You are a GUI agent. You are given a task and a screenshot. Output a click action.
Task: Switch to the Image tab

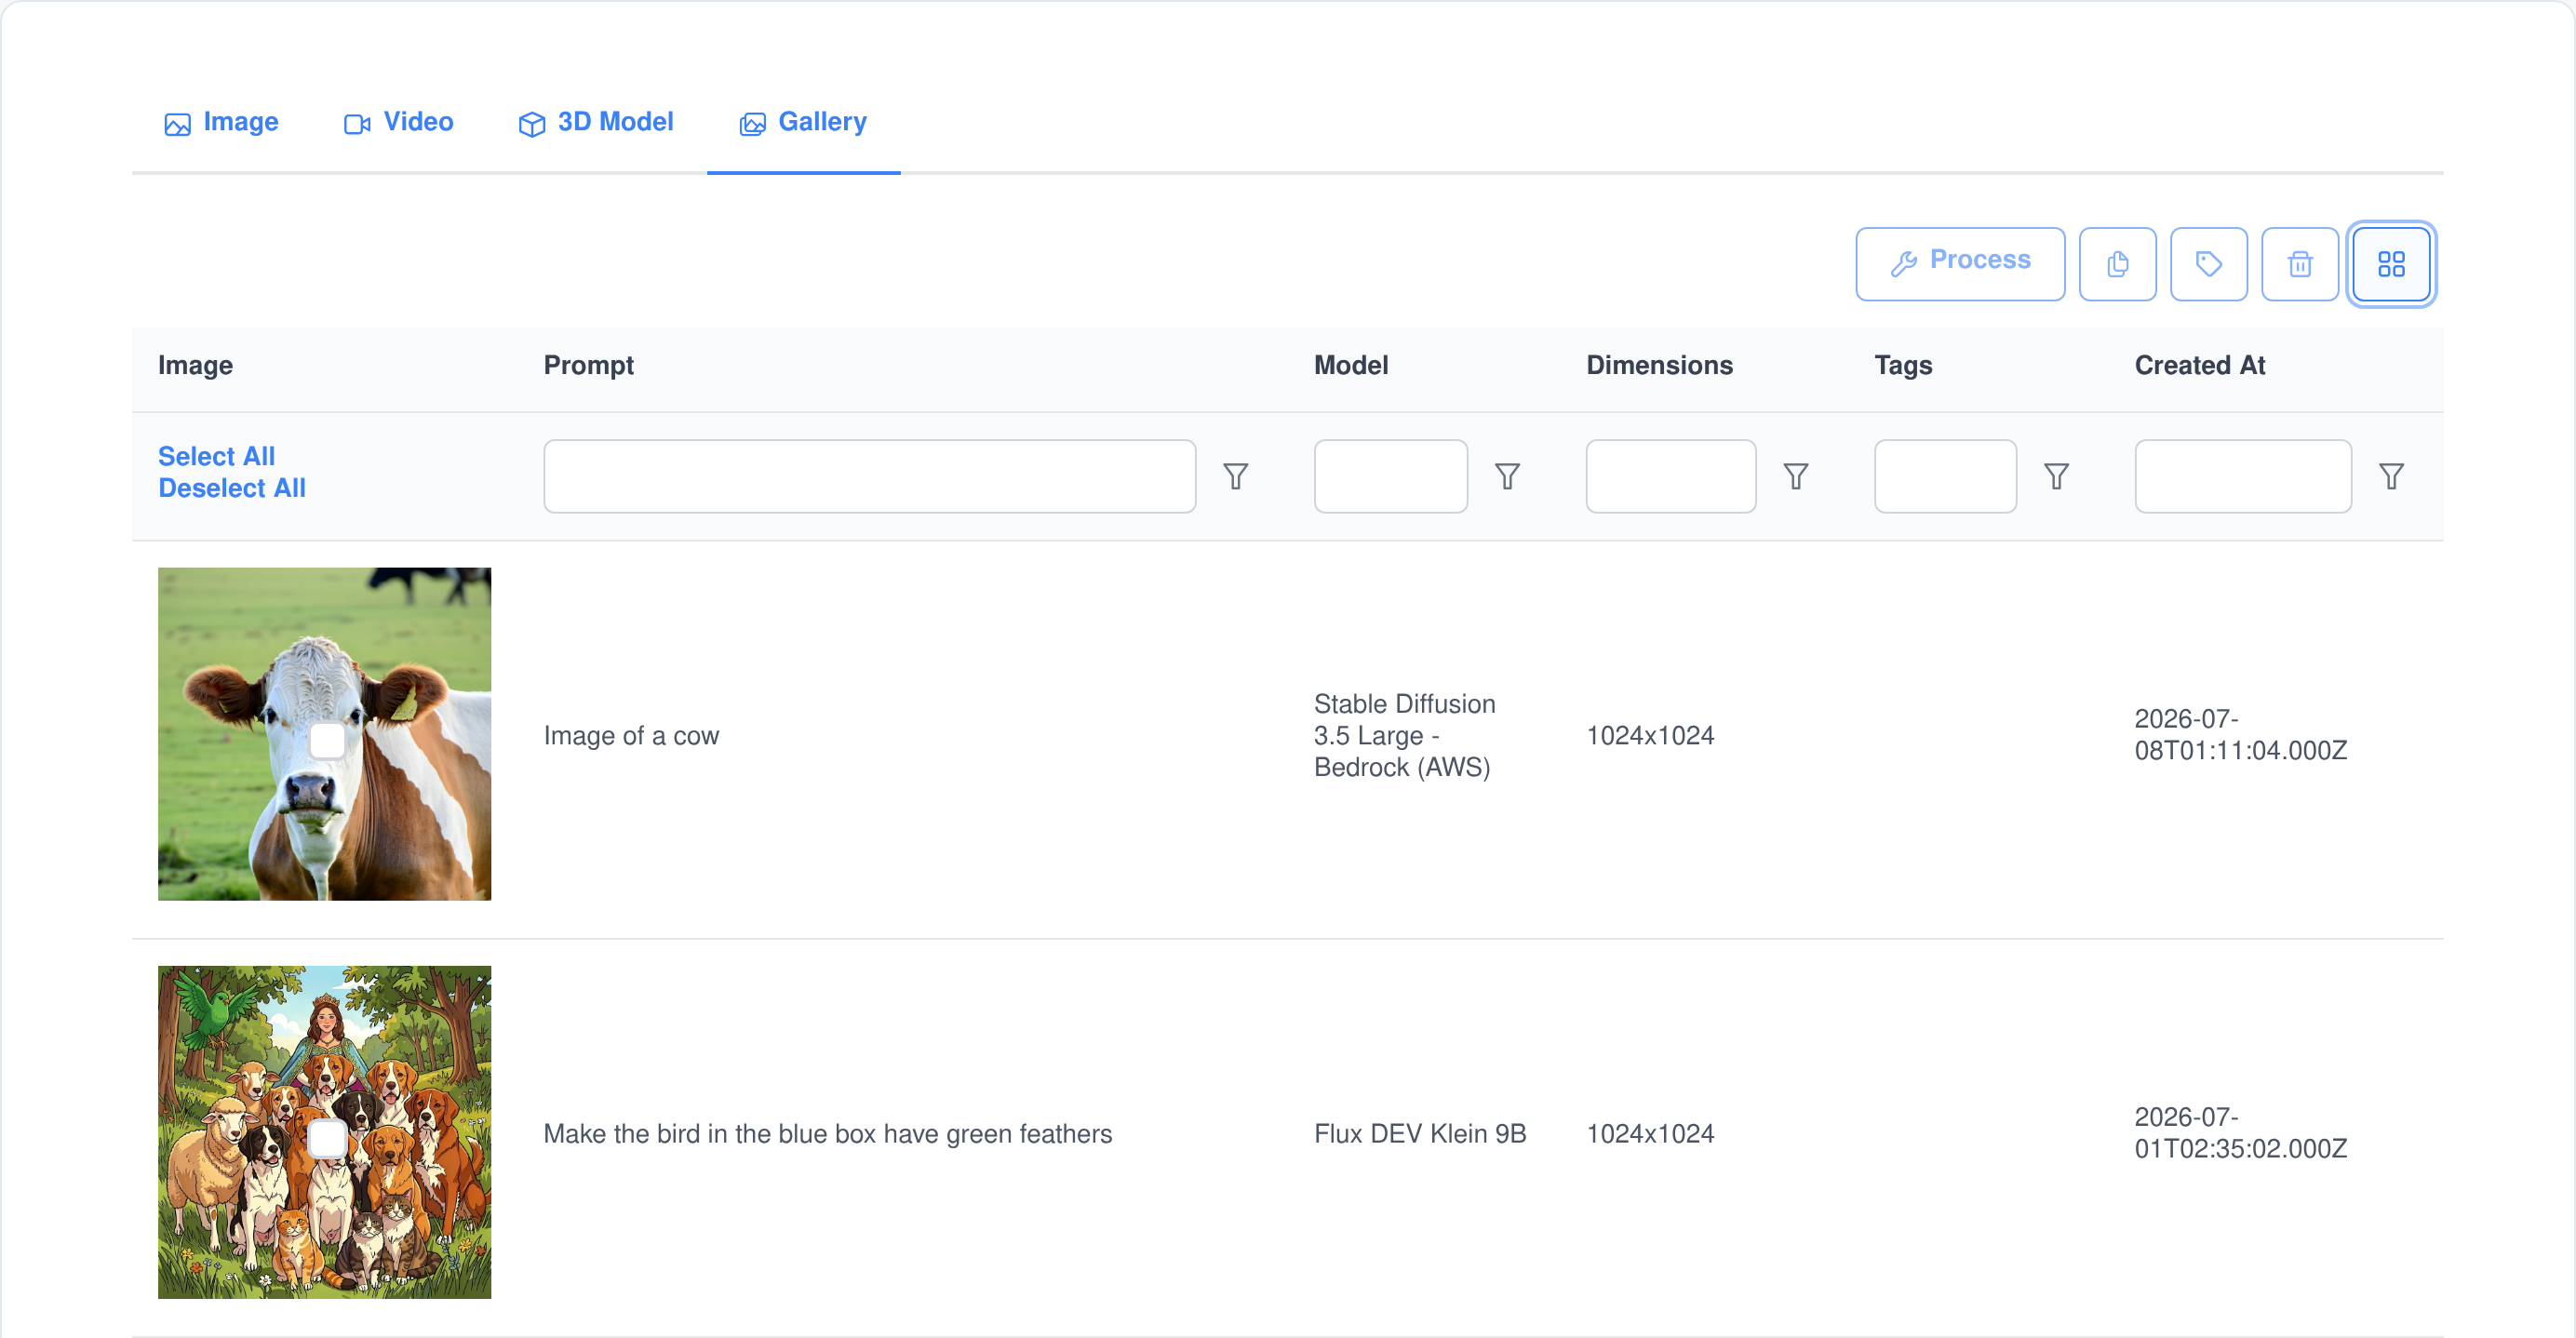[x=221, y=122]
